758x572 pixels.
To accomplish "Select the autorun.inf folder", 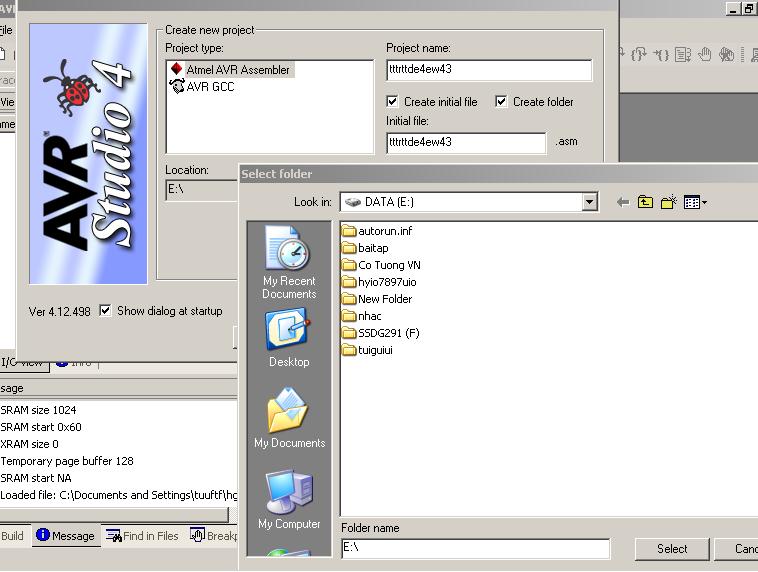I will point(377,231).
